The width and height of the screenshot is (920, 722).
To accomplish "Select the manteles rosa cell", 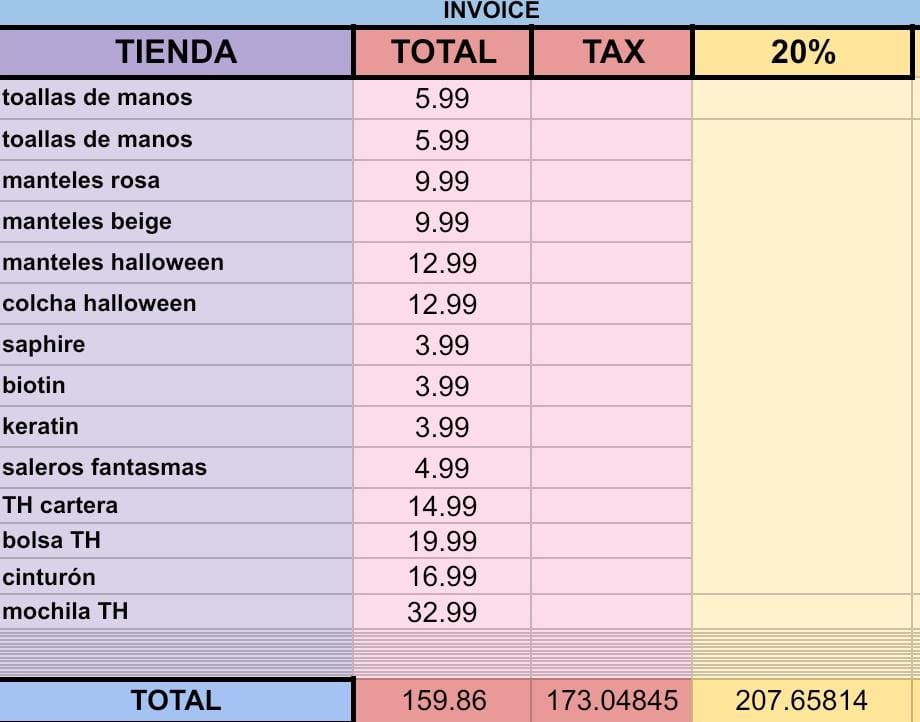I will coord(176,181).
